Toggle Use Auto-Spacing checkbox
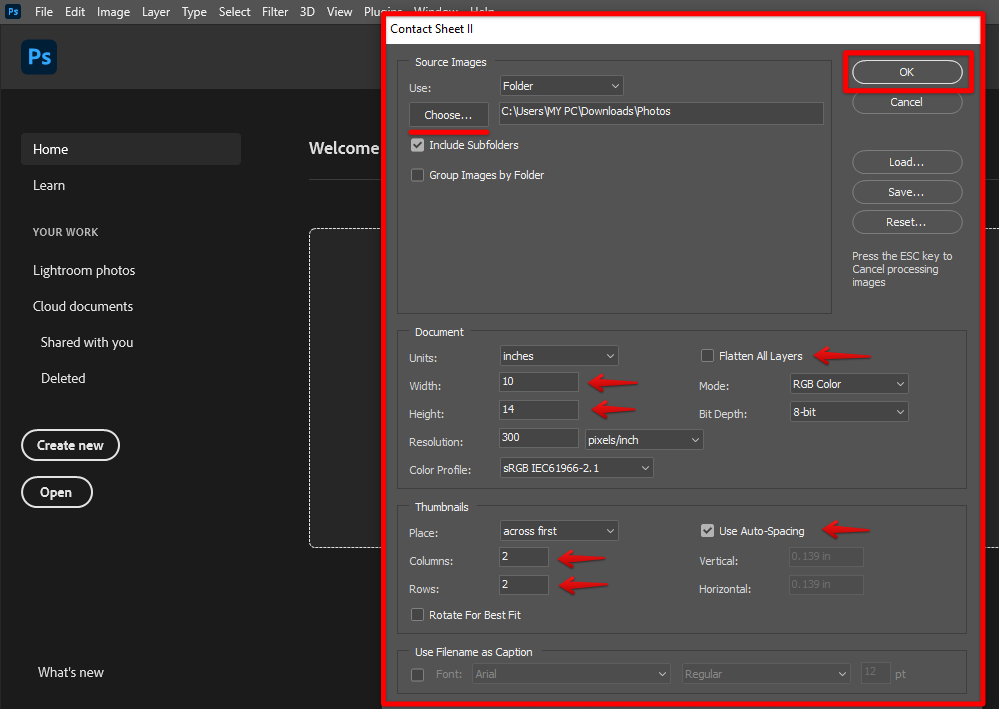 [x=708, y=531]
